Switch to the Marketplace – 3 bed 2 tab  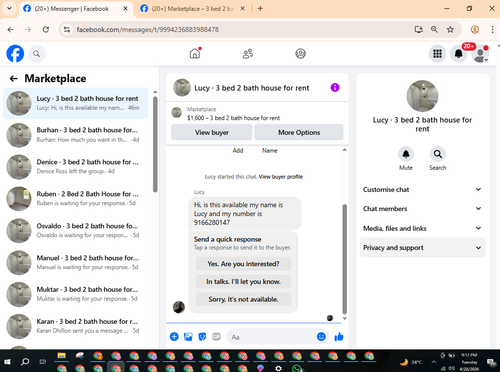coord(192,9)
